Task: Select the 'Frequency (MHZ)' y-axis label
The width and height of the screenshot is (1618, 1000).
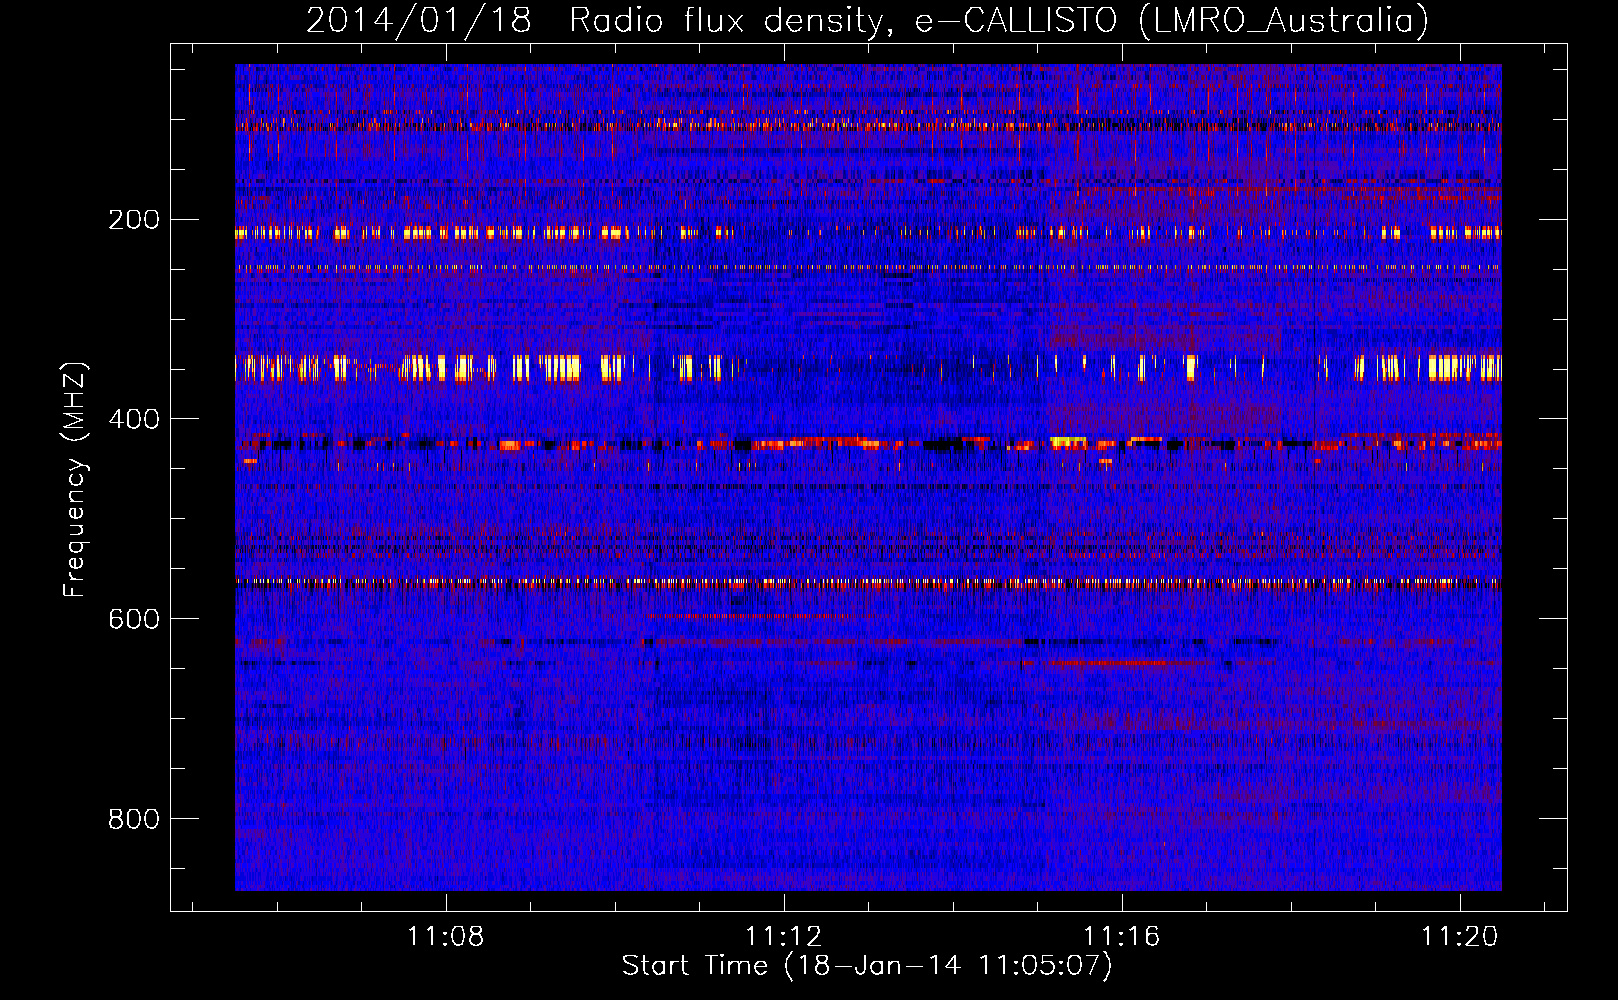Action: click(75, 479)
